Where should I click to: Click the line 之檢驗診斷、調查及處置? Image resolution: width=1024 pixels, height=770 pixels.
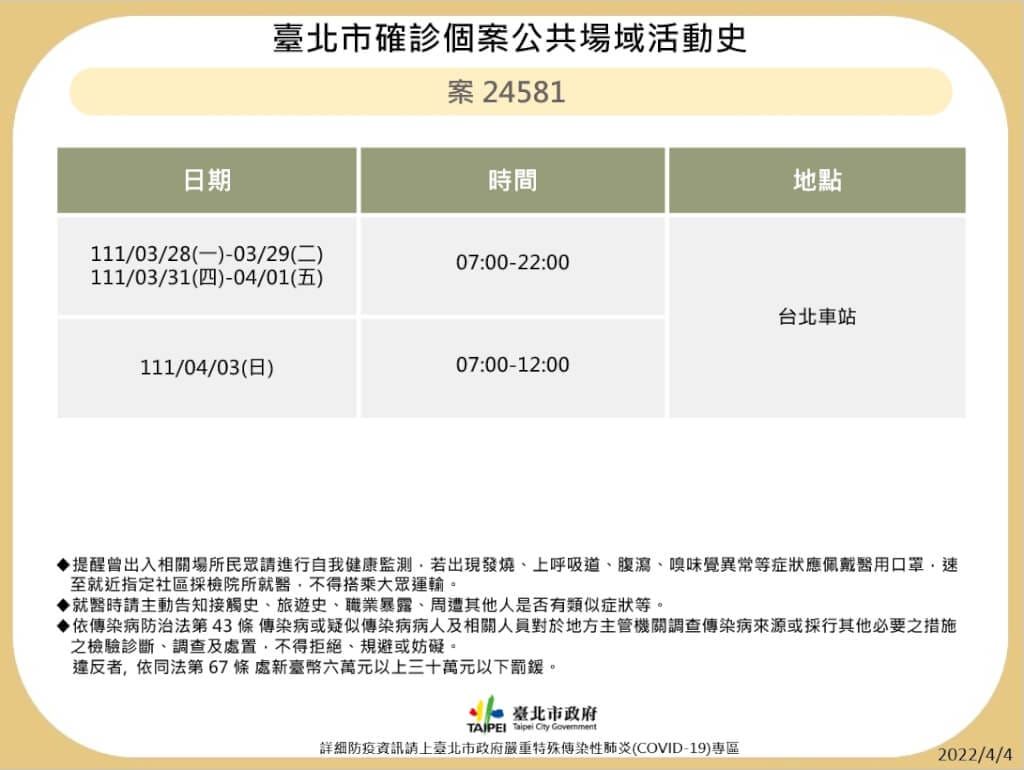click(x=265, y=647)
